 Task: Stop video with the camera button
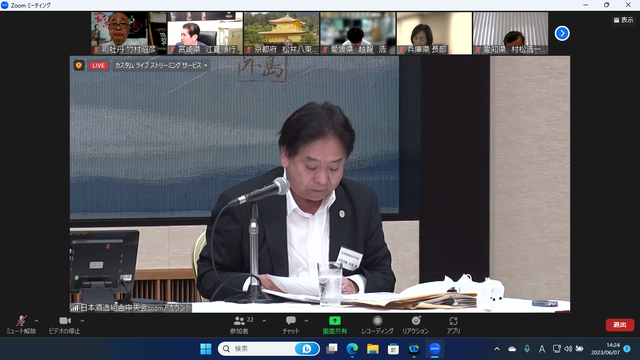(64, 325)
